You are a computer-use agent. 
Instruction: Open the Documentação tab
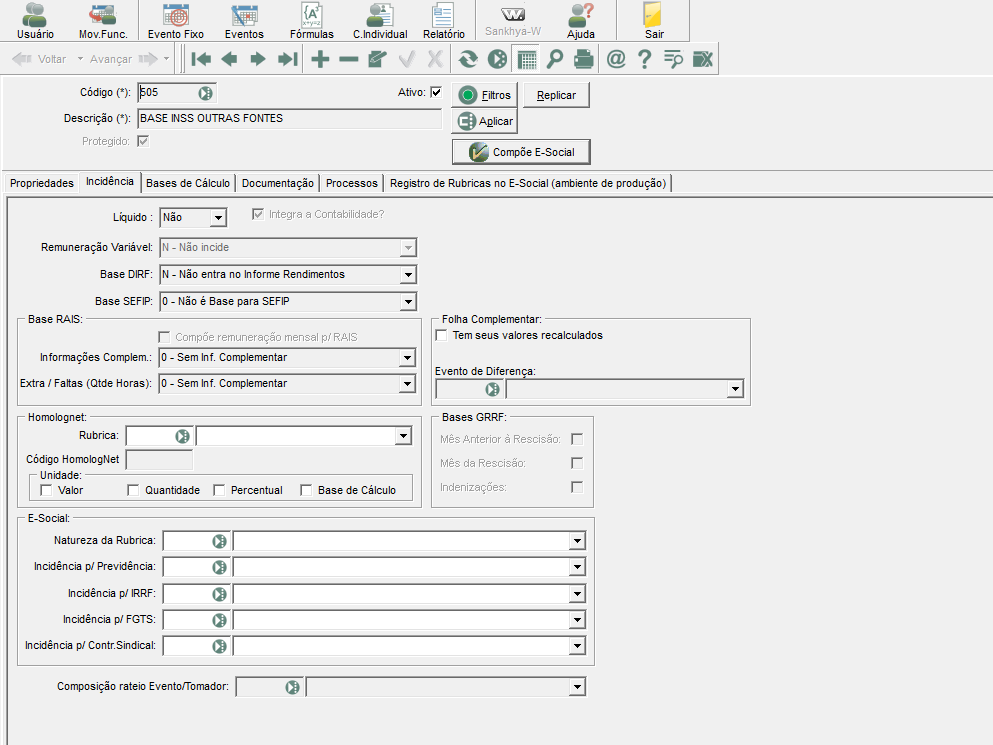click(x=278, y=183)
